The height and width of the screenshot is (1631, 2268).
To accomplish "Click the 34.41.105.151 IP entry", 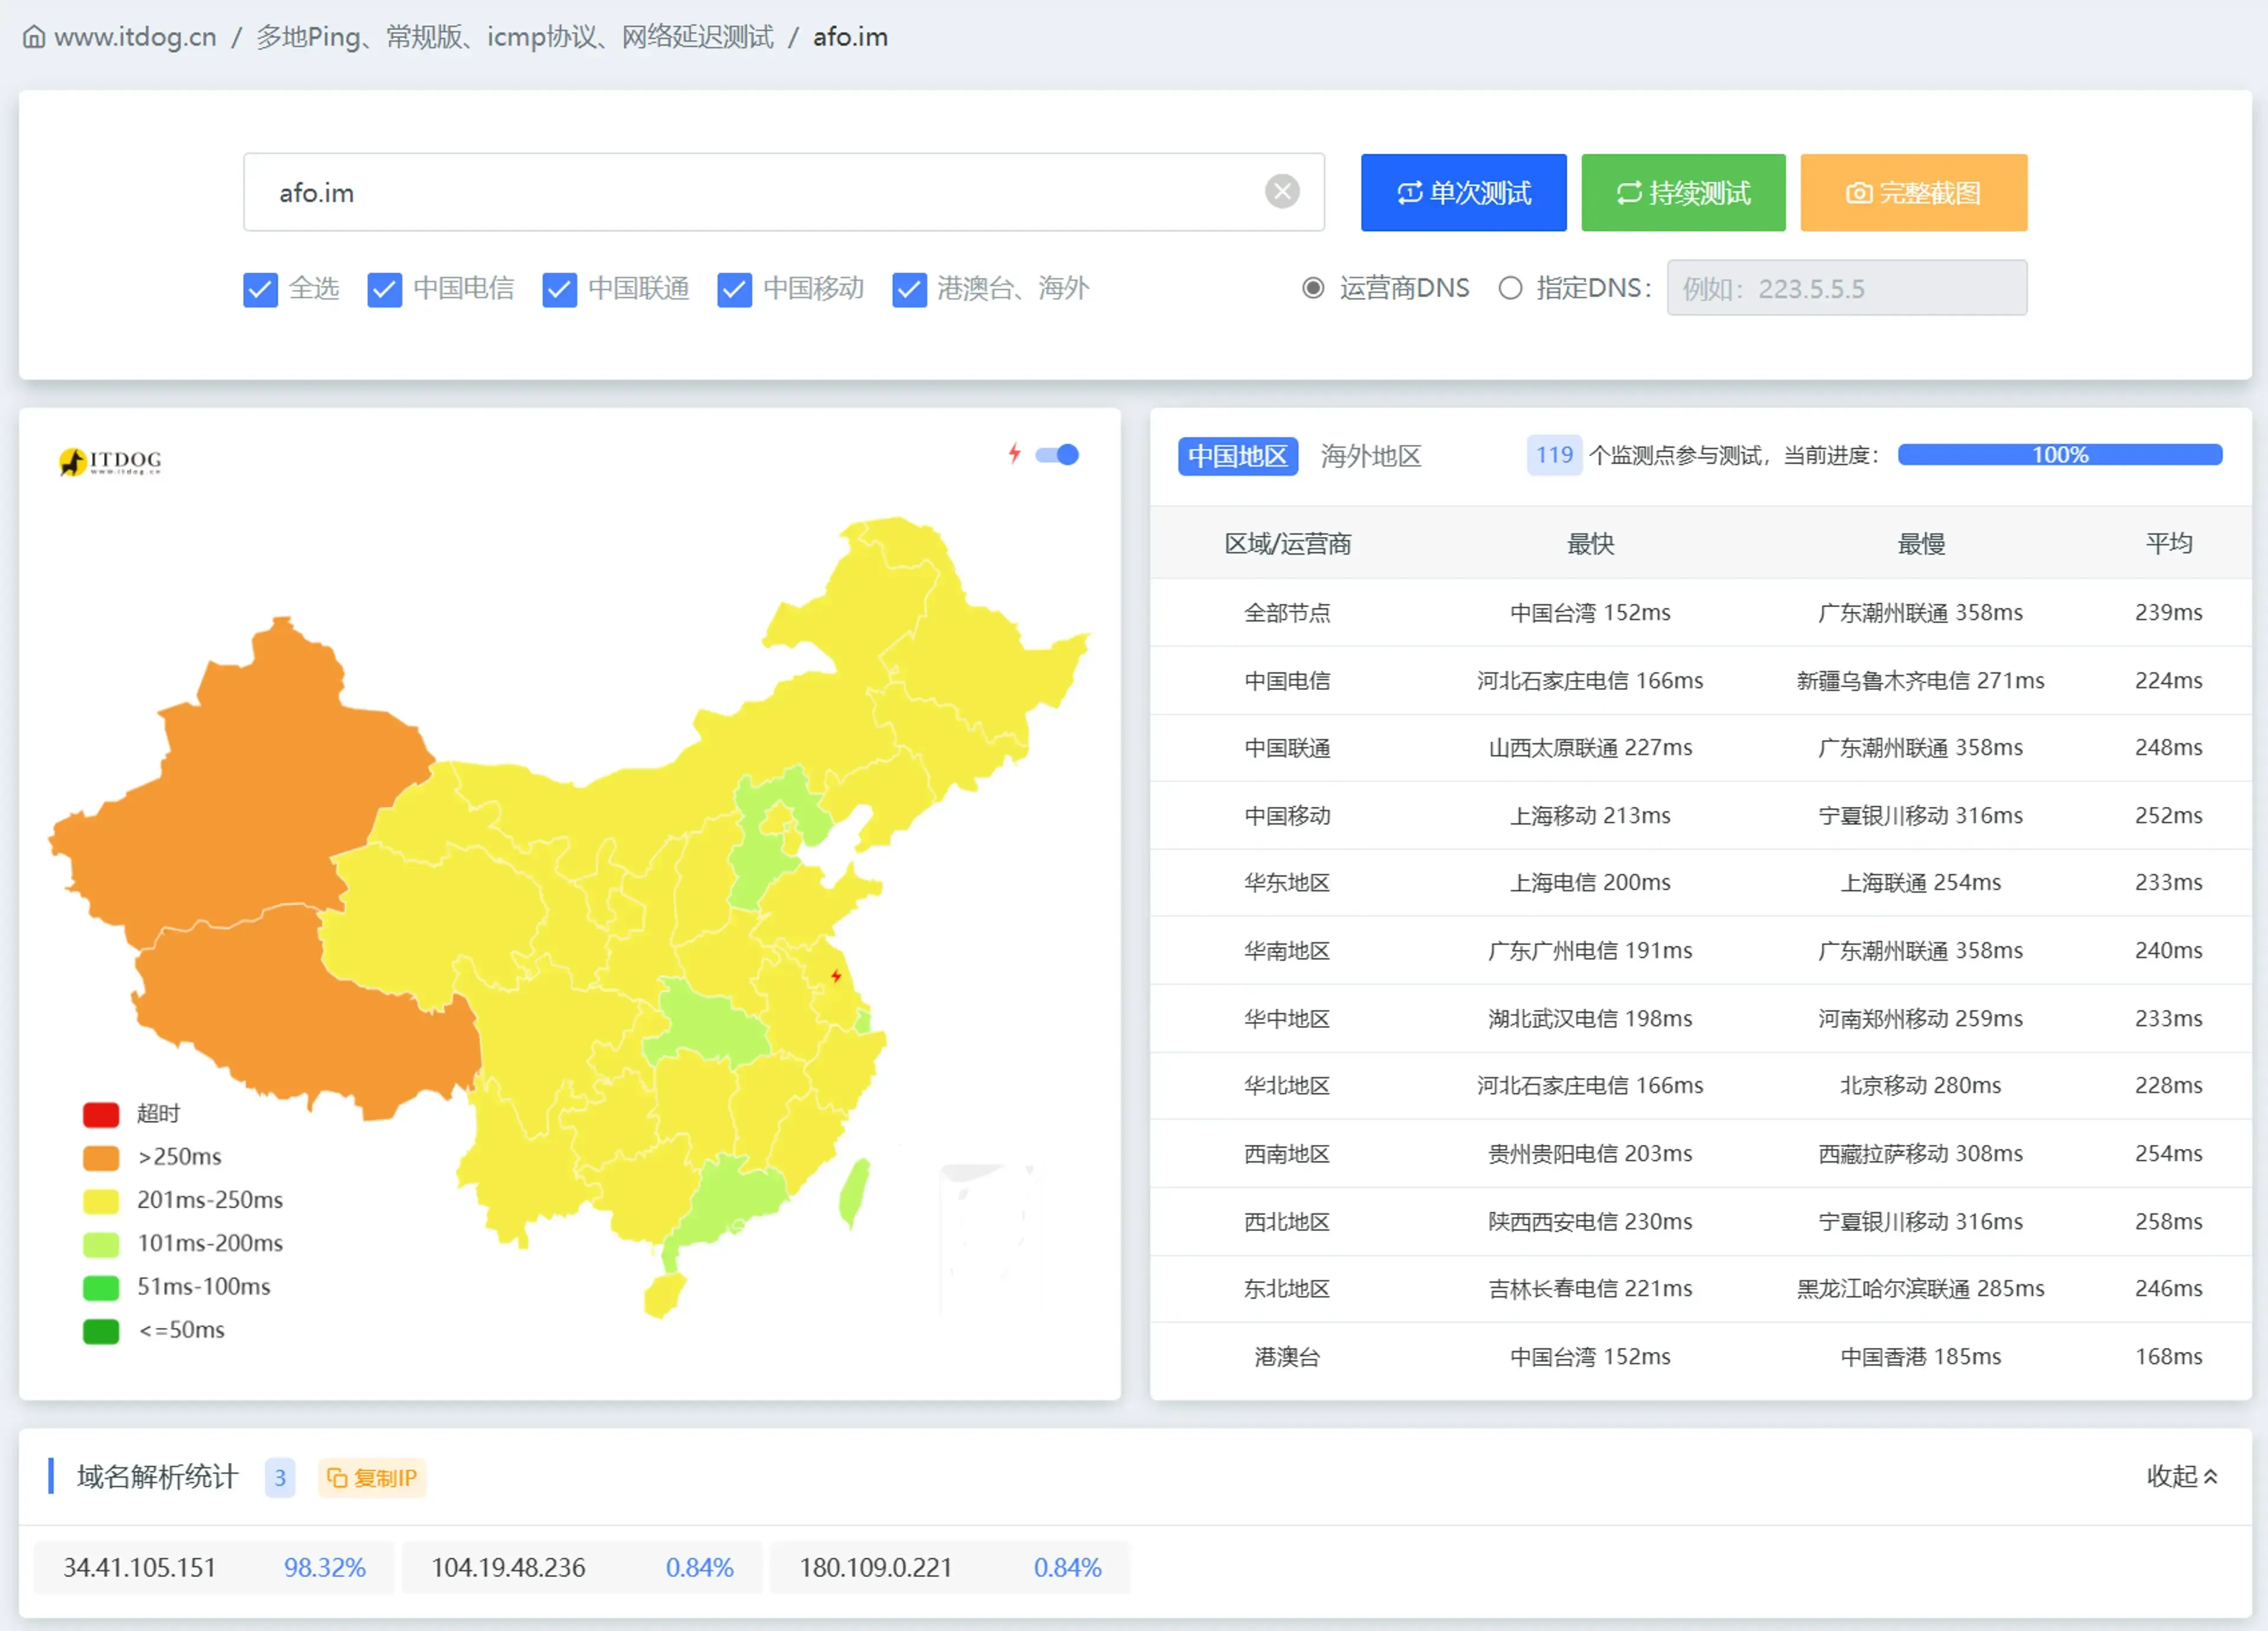I will (x=140, y=1567).
